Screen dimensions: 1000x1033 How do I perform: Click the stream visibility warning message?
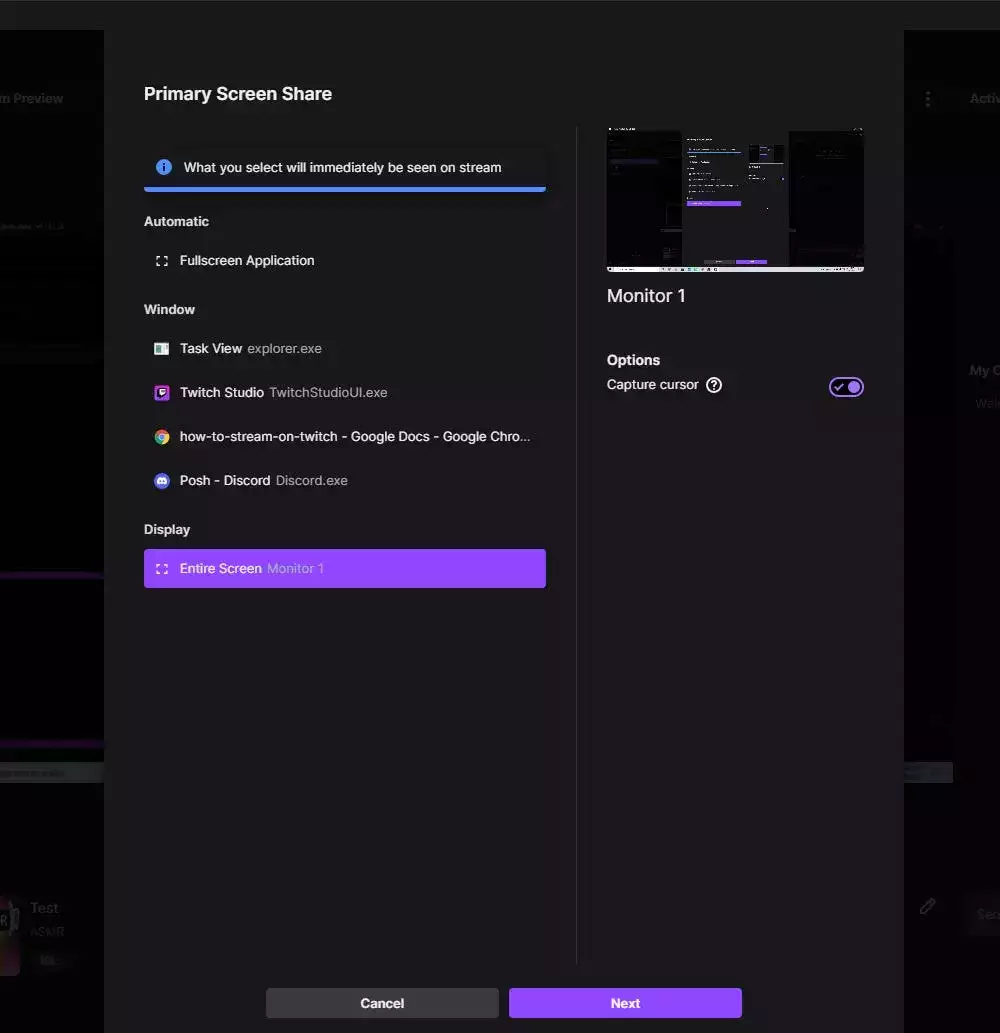click(343, 167)
